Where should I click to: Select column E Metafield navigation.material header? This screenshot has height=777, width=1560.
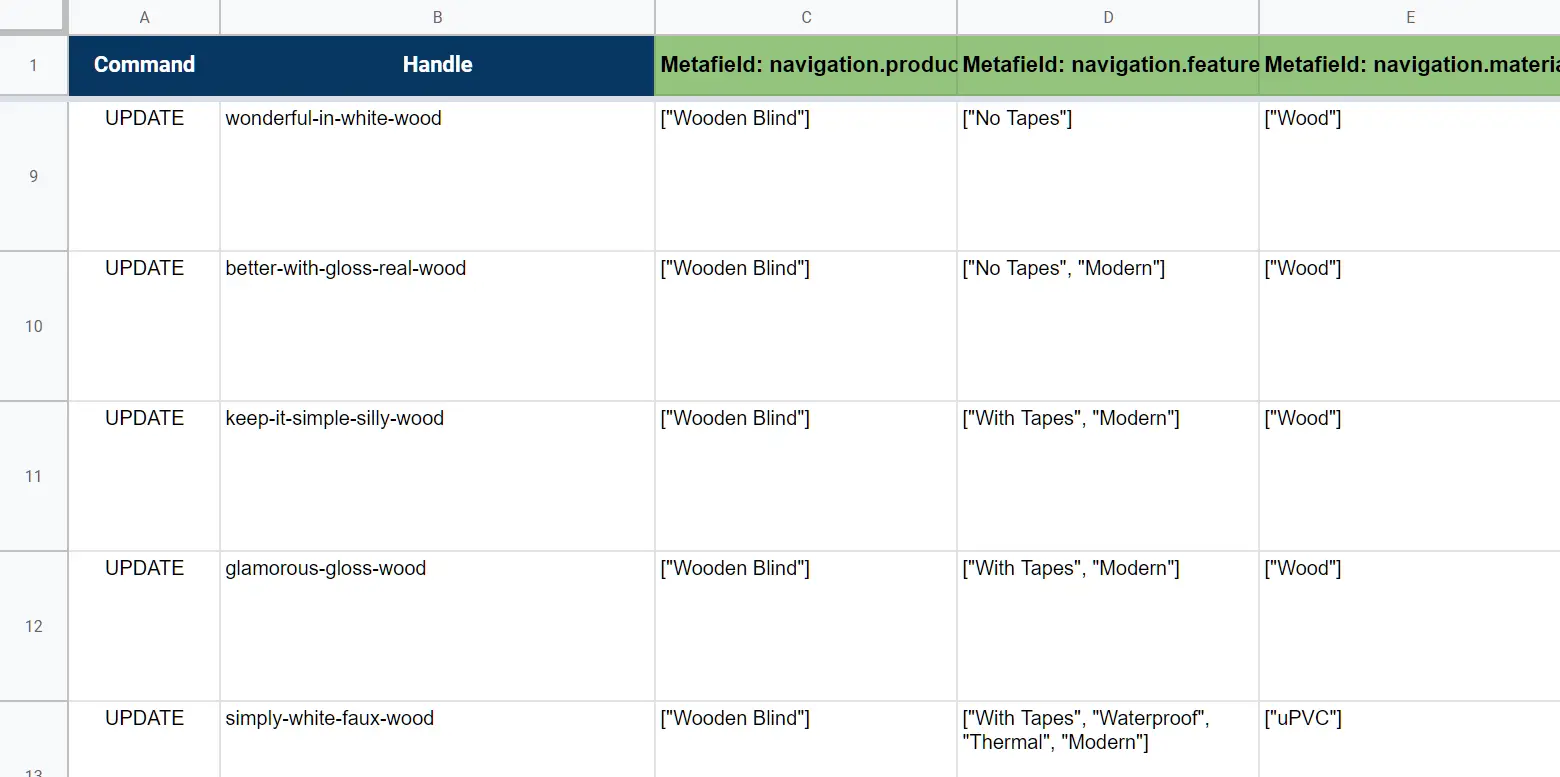[1410, 17]
